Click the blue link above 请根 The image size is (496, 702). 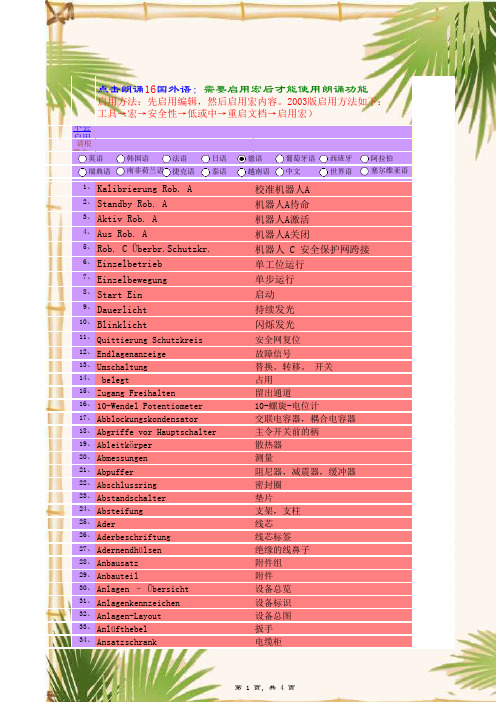[x=82, y=132]
